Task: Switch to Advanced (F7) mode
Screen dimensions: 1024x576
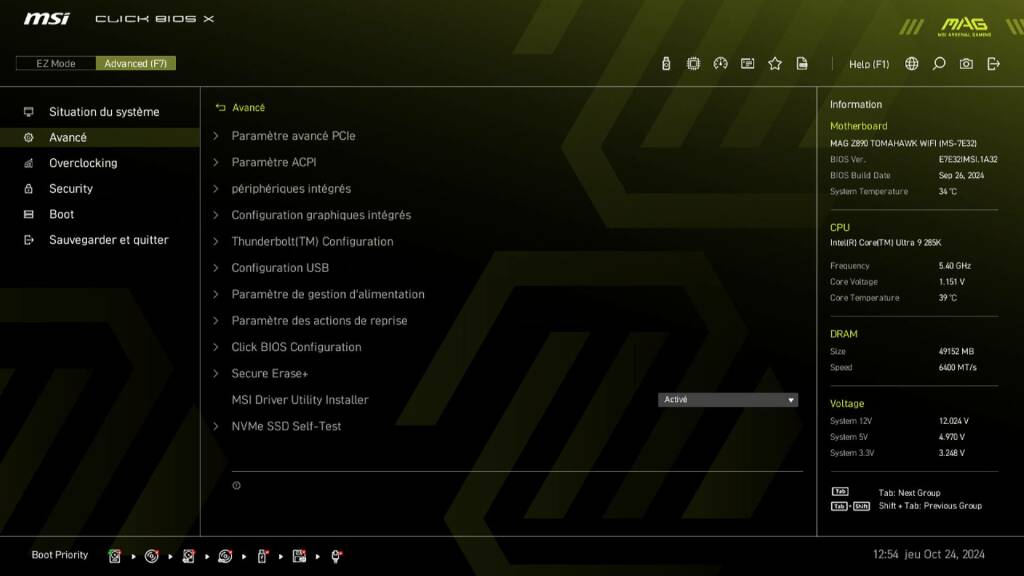Action: coord(136,64)
